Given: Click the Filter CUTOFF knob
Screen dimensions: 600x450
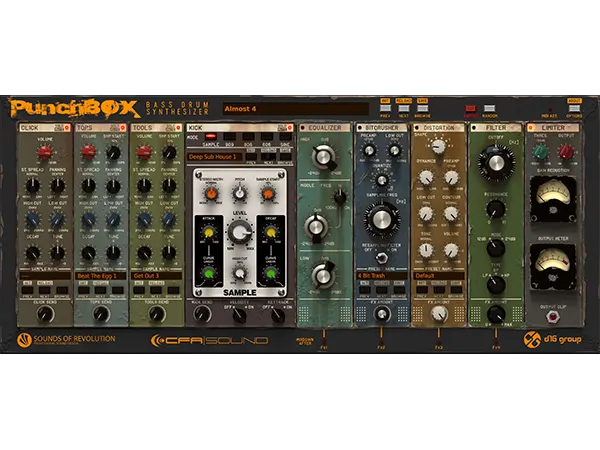Looking at the screenshot, I should click(x=496, y=163).
